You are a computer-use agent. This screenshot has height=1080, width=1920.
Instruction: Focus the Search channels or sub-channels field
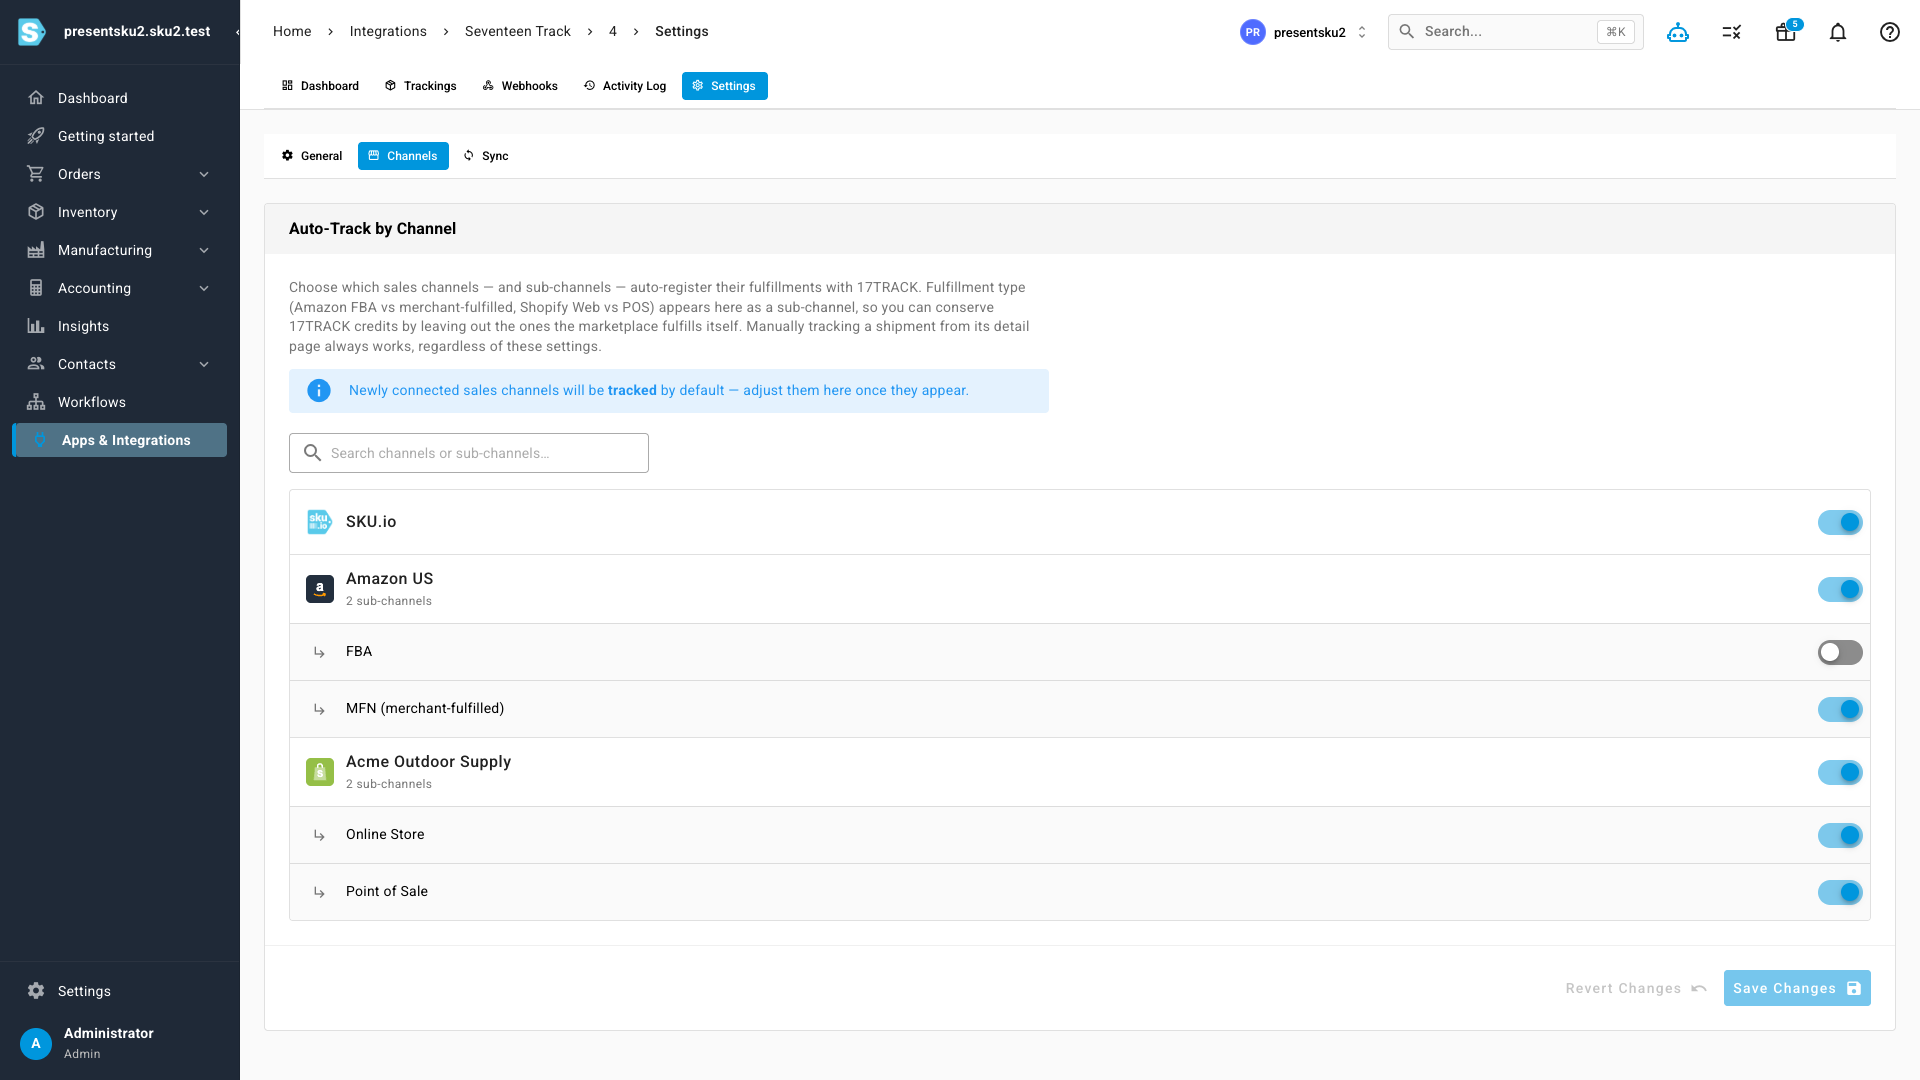[469, 453]
